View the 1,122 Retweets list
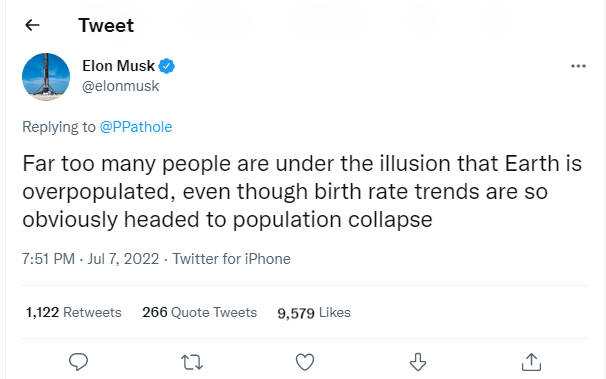The width and height of the screenshot is (606, 379). click(73, 312)
